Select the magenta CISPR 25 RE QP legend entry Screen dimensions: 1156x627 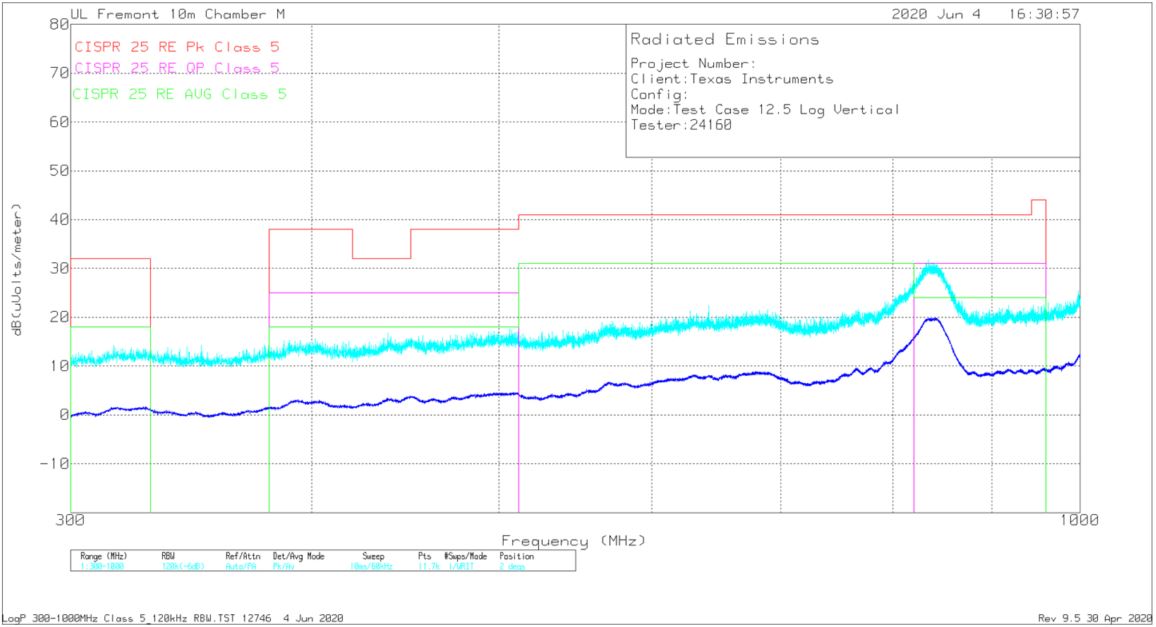coord(177,68)
